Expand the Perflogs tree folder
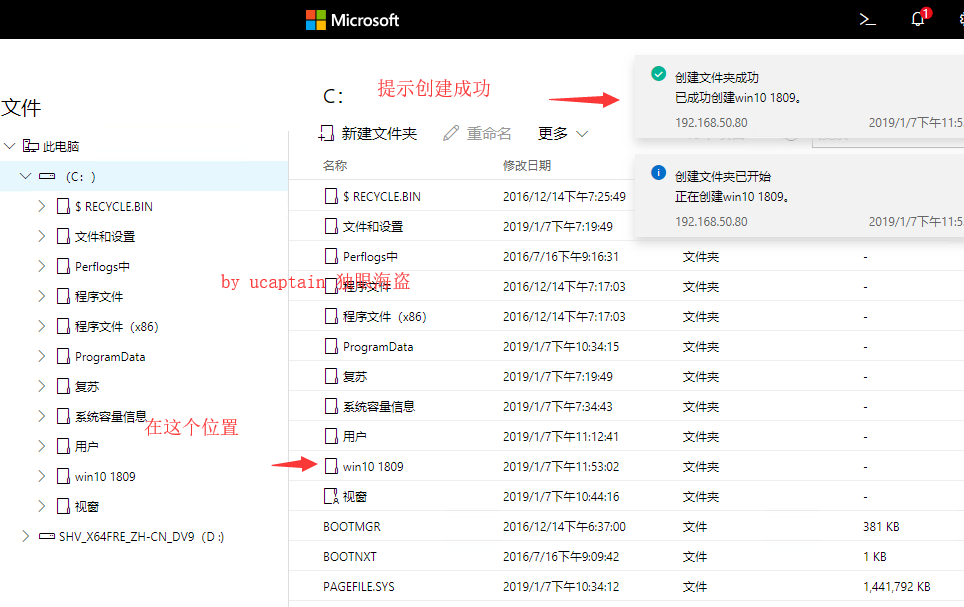Screen dimensions: 964x607 [x=41, y=266]
